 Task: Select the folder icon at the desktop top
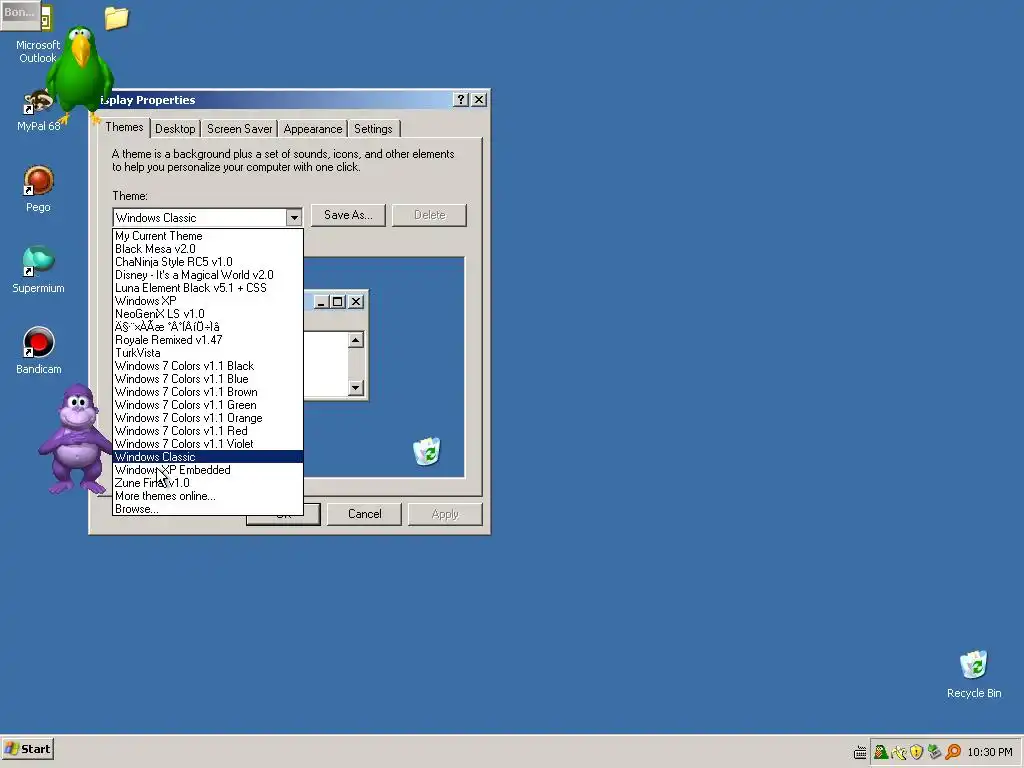[x=117, y=18]
